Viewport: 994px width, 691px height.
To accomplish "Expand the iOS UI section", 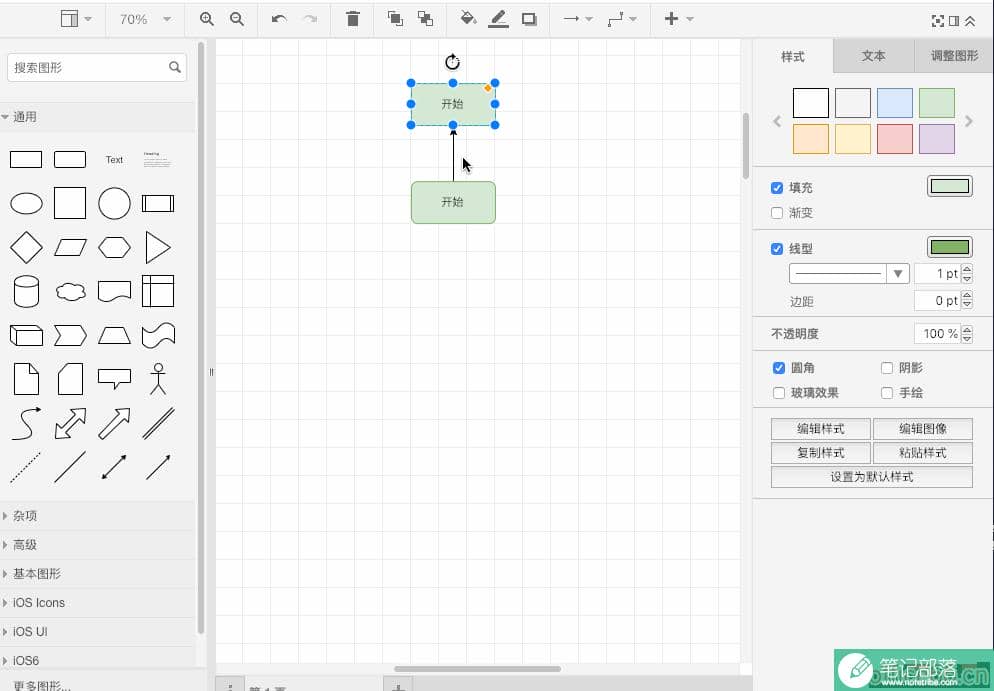I will pos(98,631).
